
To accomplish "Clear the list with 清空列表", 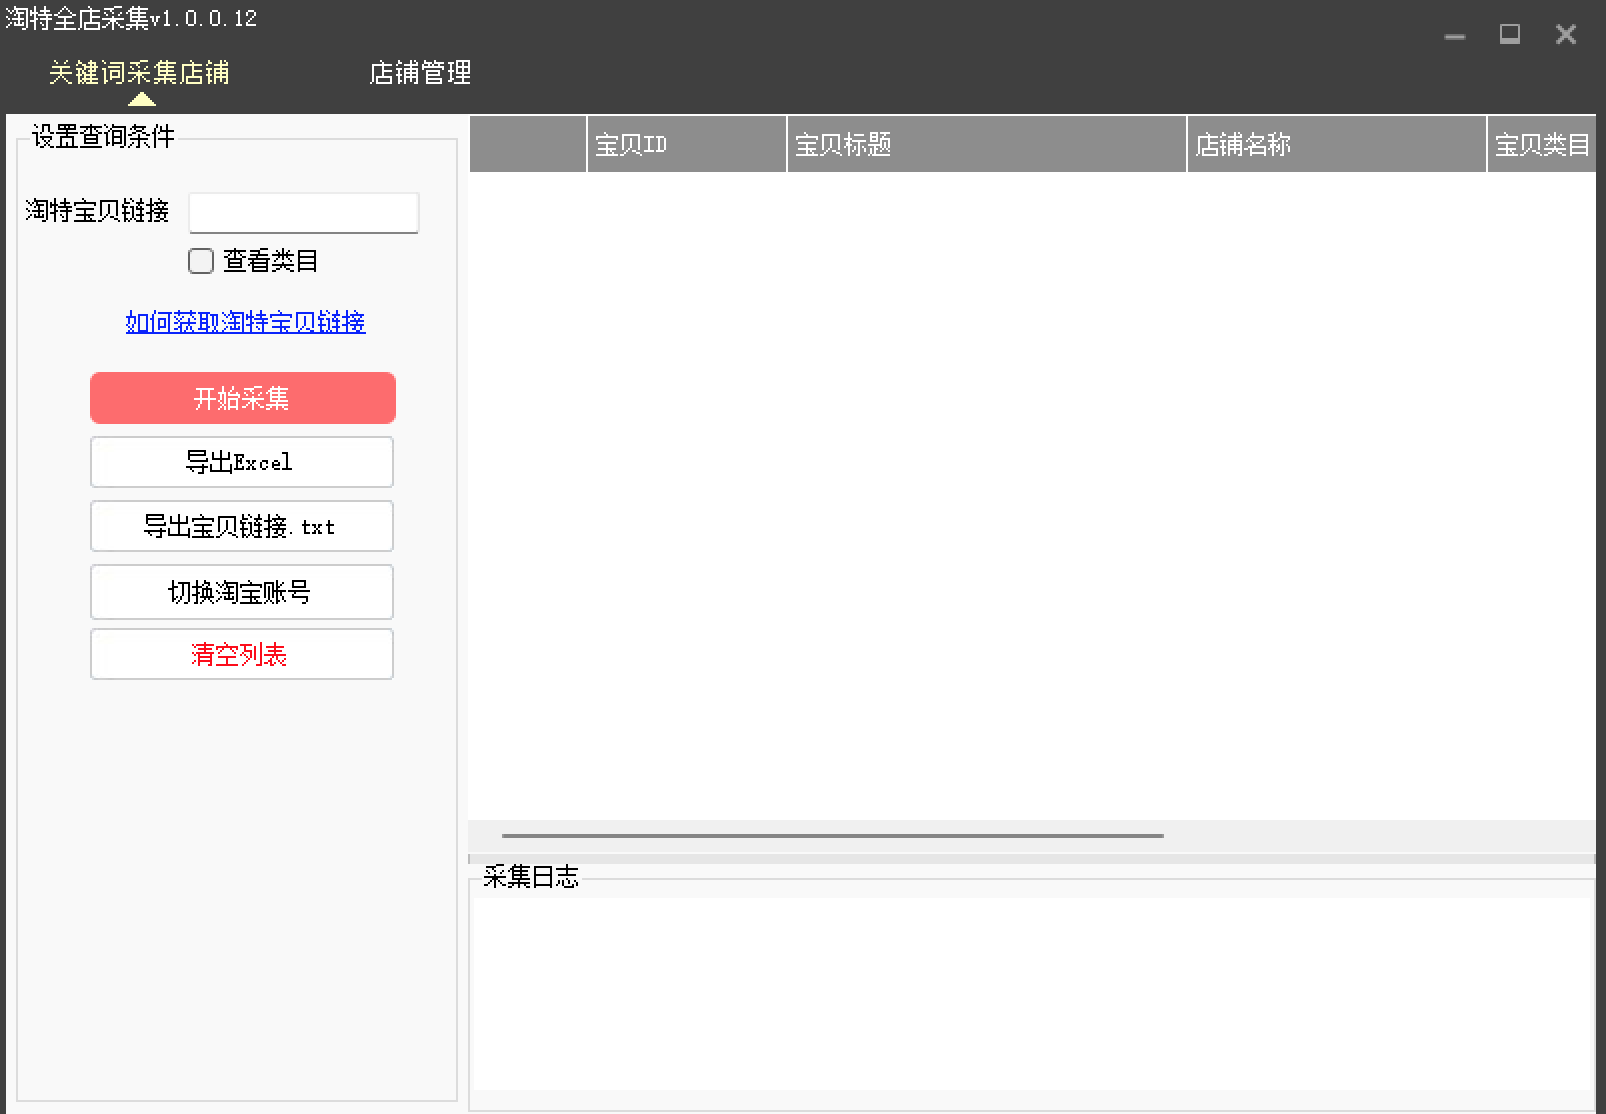I will (x=242, y=654).
